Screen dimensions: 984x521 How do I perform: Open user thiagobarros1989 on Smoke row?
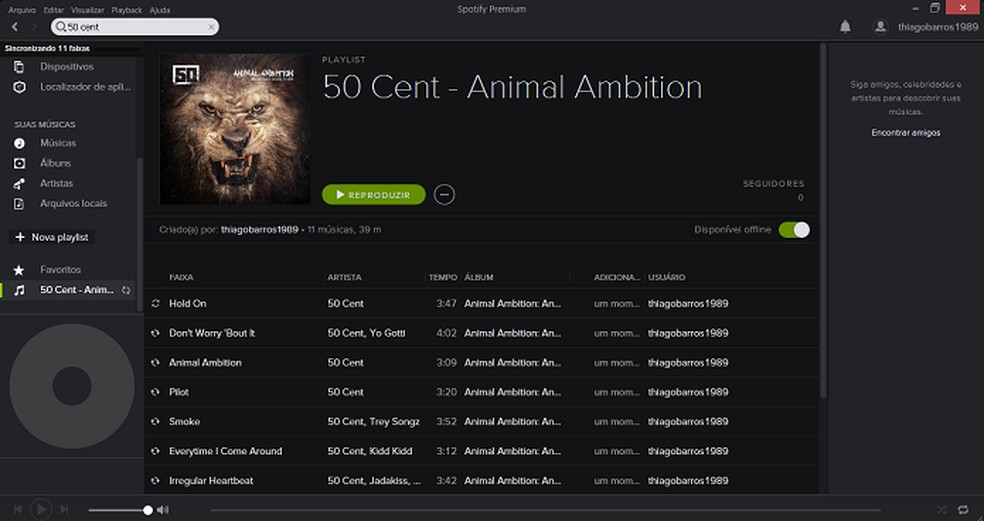[688, 421]
